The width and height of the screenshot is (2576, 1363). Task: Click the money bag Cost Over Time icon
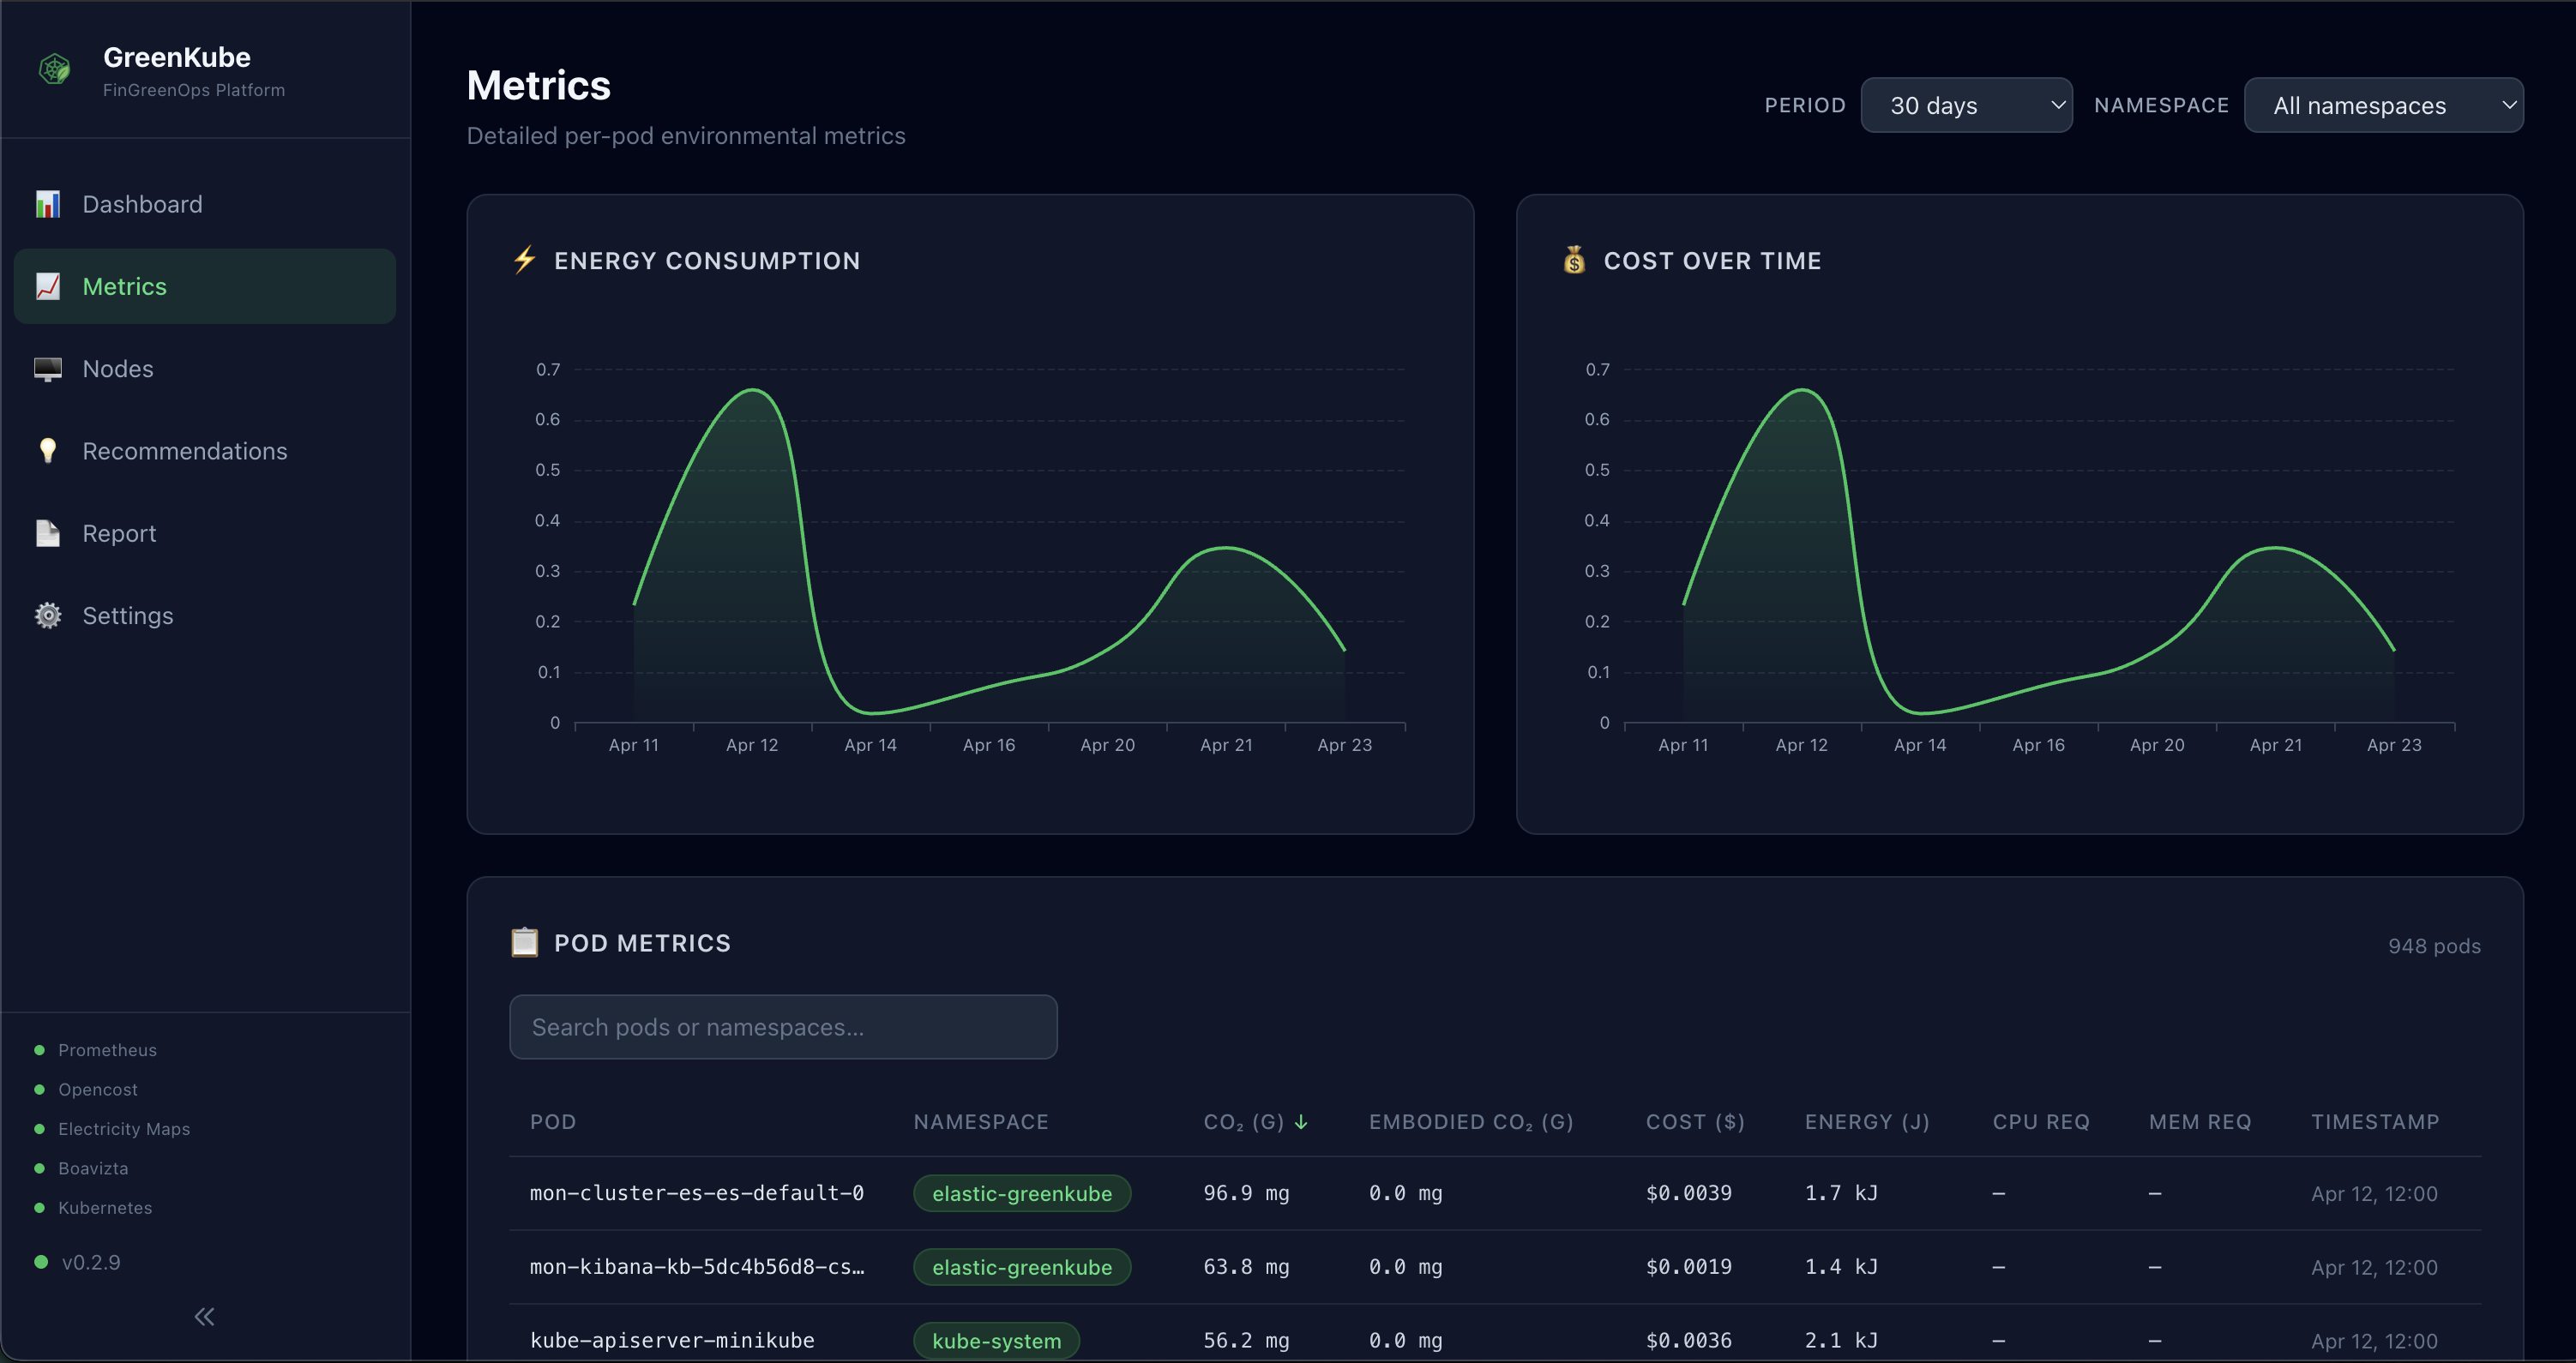click(1574, 260)
